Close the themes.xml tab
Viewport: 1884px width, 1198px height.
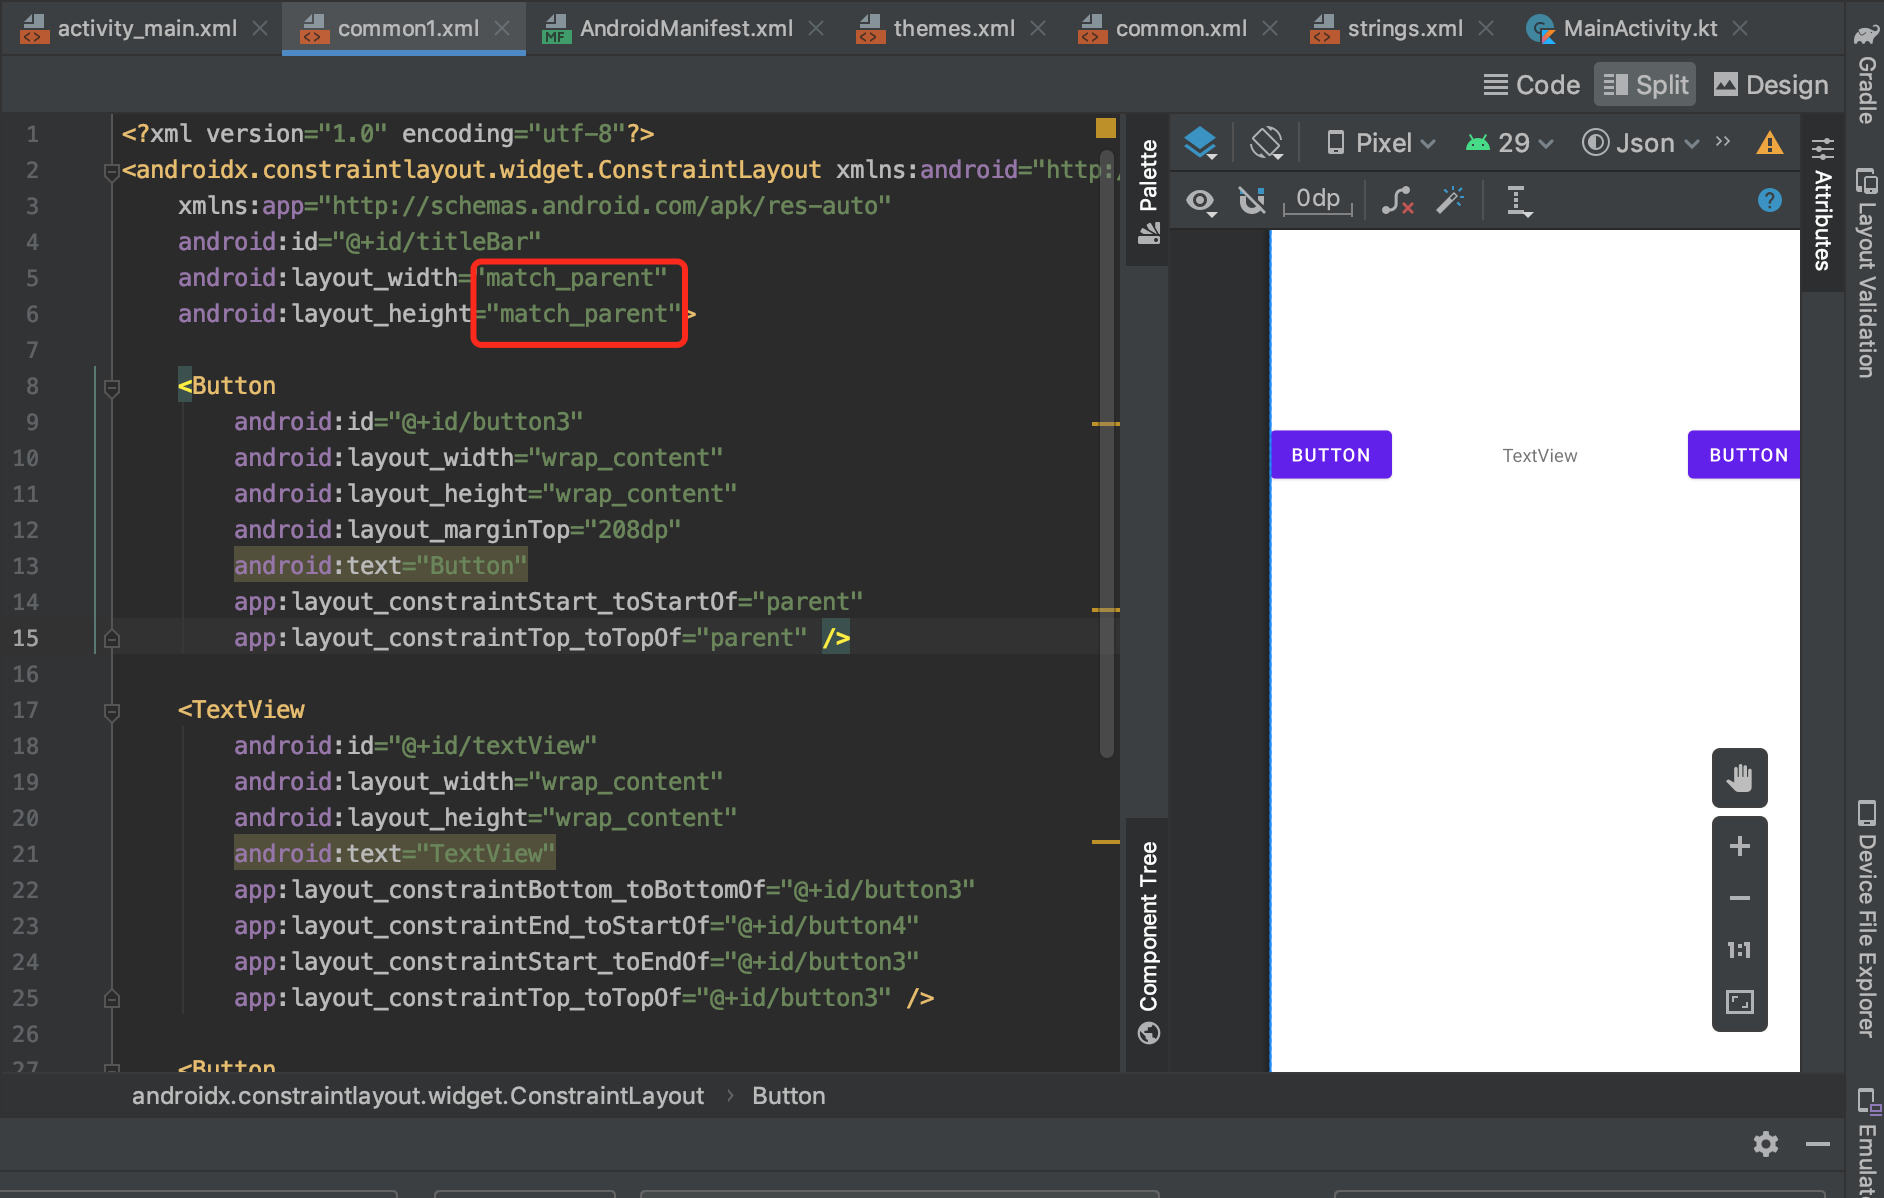[x=1038, y=28]
